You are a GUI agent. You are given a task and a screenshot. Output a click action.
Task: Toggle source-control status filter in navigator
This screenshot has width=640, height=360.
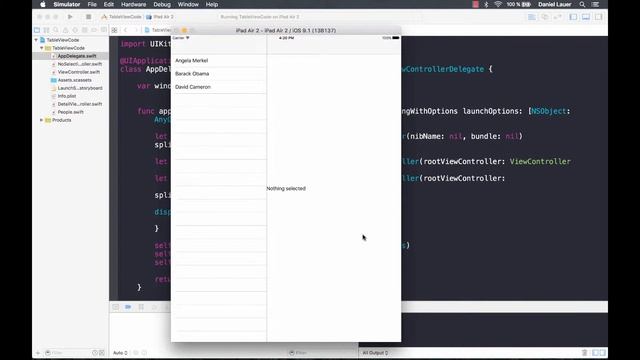tap(102, 353)
